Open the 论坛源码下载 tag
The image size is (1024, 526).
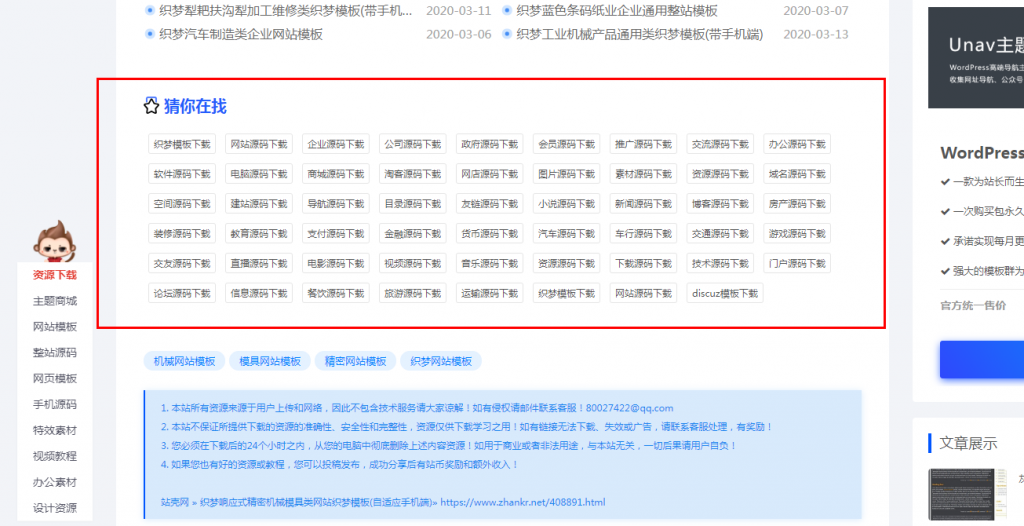click(182, 293)
